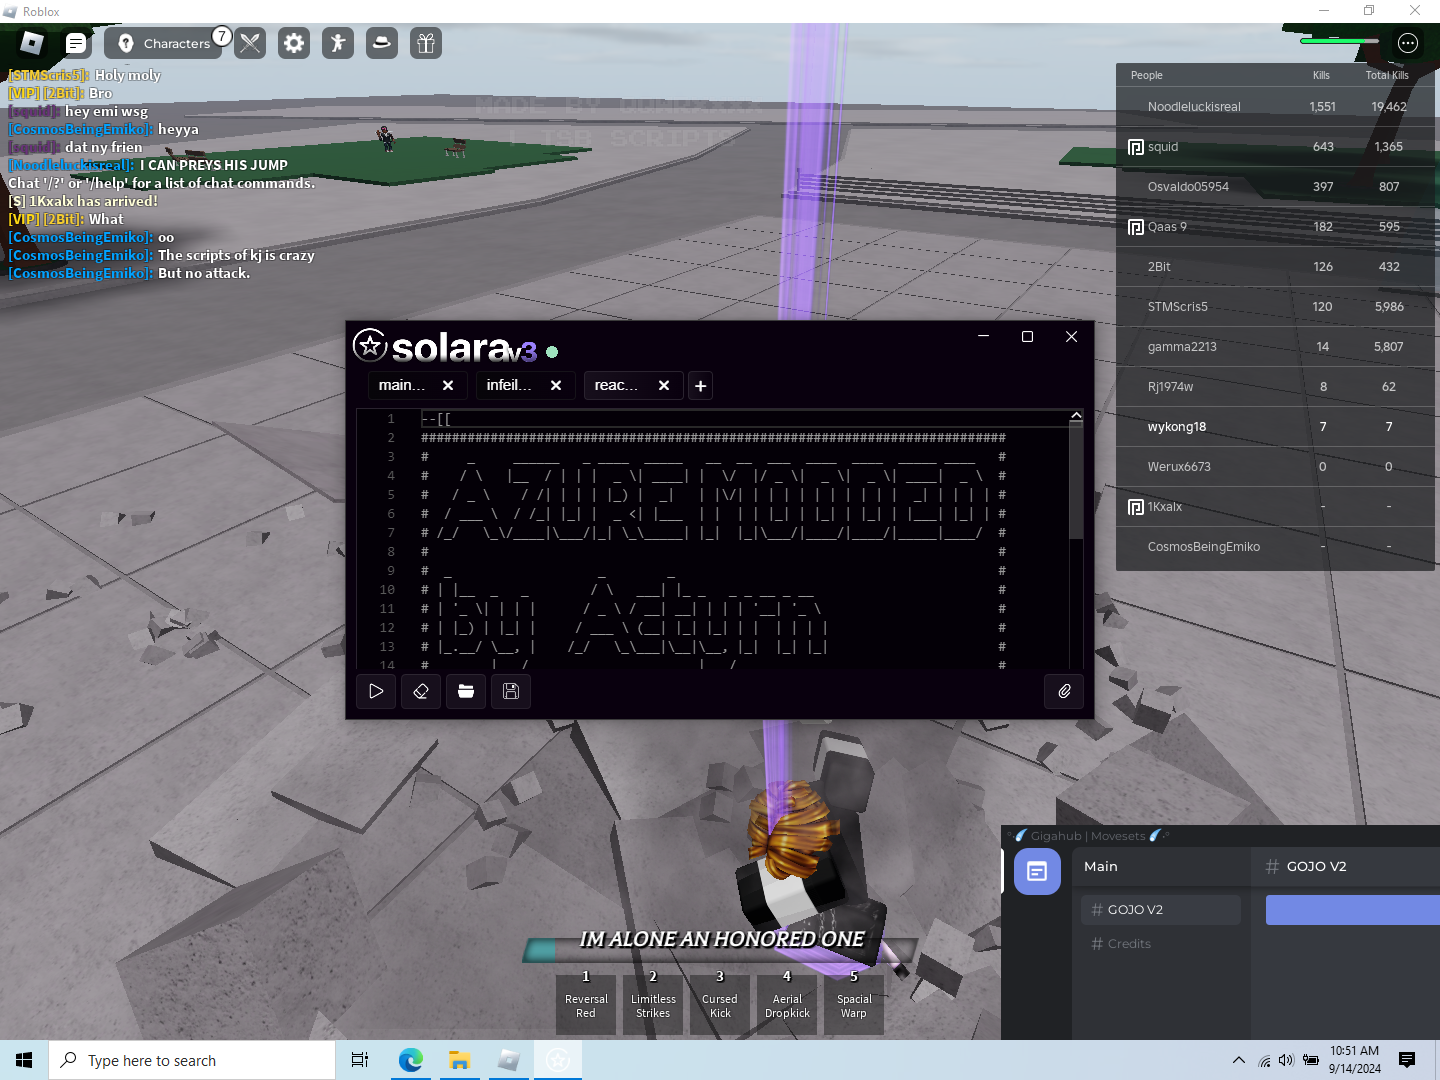Click the Solara editor vertical scrollbar
Screen dimensions: 1440x1080
[x=1076, y=480]
